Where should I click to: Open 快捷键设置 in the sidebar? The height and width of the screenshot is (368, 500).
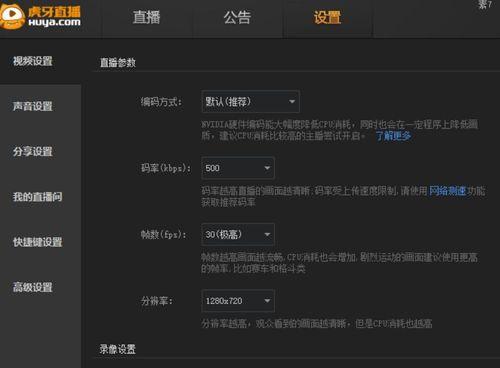(37, 242)
